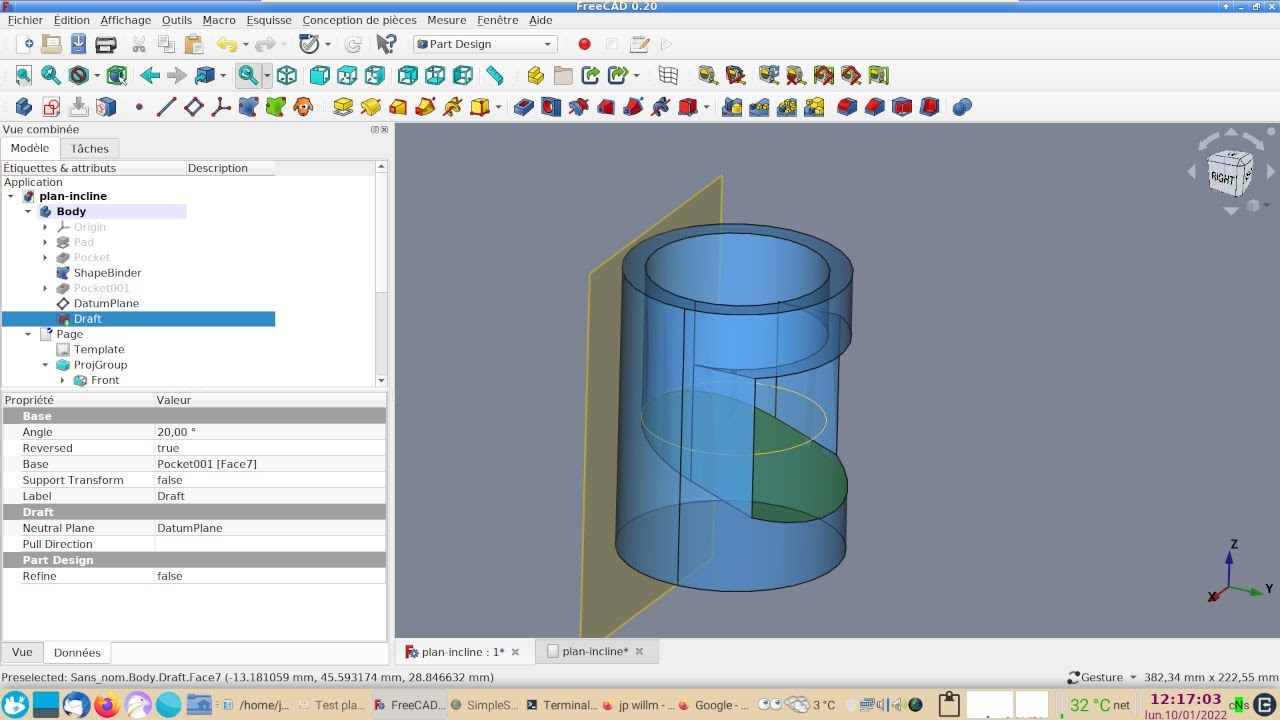Click the What's This help cursor icon
The height and width of the screenshot is (720, 1280).
tap(386, 44)
